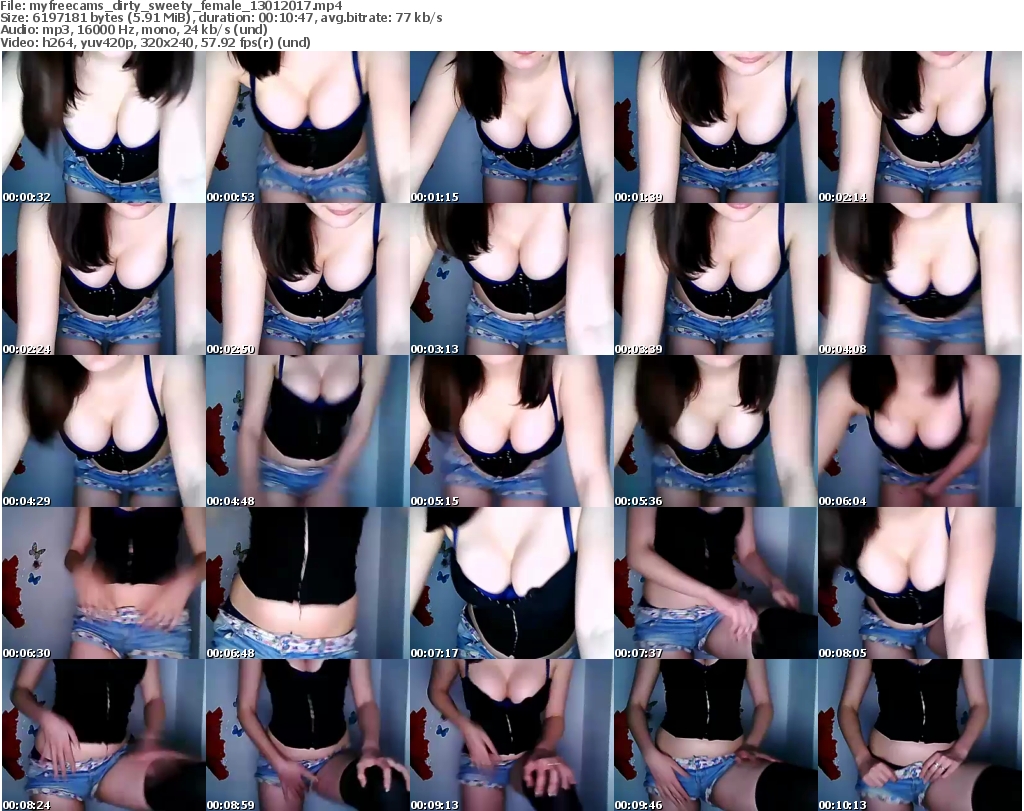Click the thumbnail marked 00:01:15
The image size is (1024, 811).
pos(511,127)
